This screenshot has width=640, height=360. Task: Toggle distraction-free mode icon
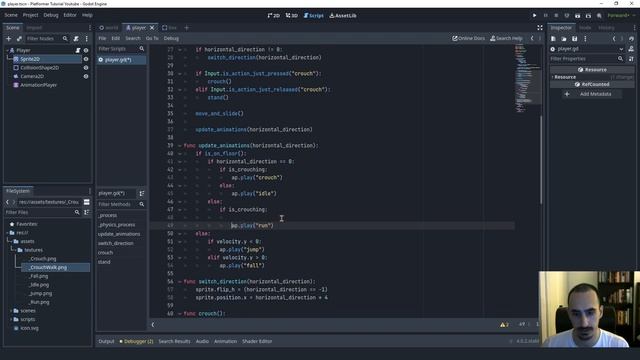540,28
